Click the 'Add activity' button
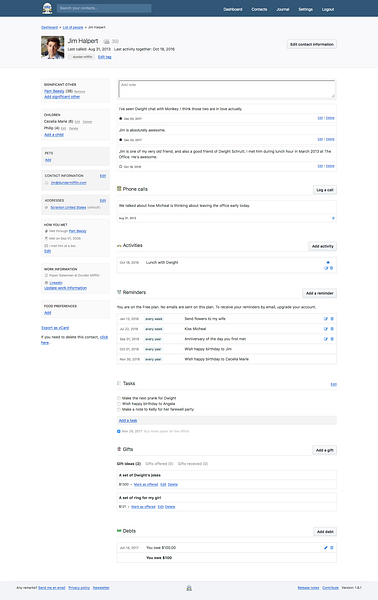 (x=323, y=246)
